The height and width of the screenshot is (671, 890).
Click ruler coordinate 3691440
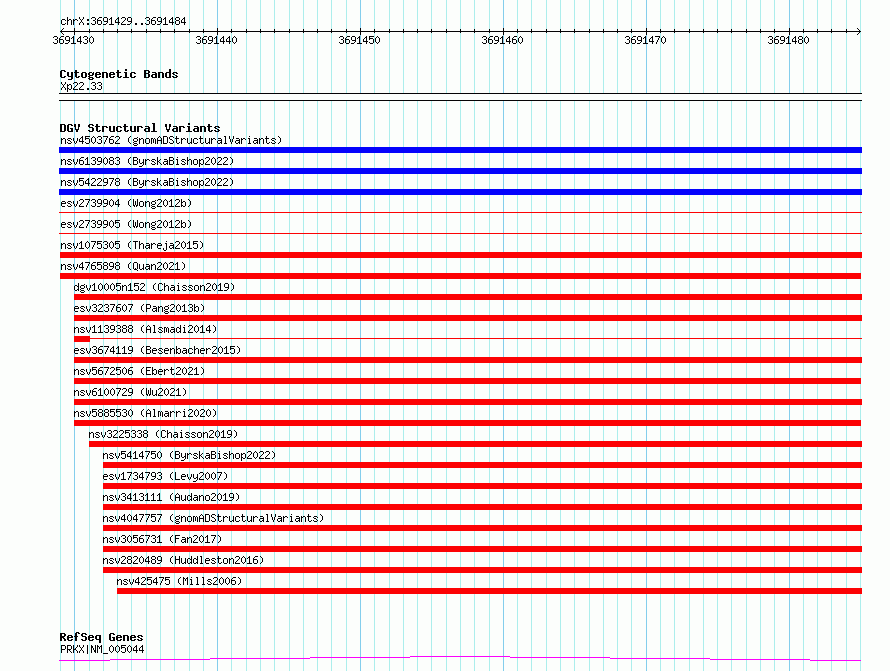coord(216,40)
